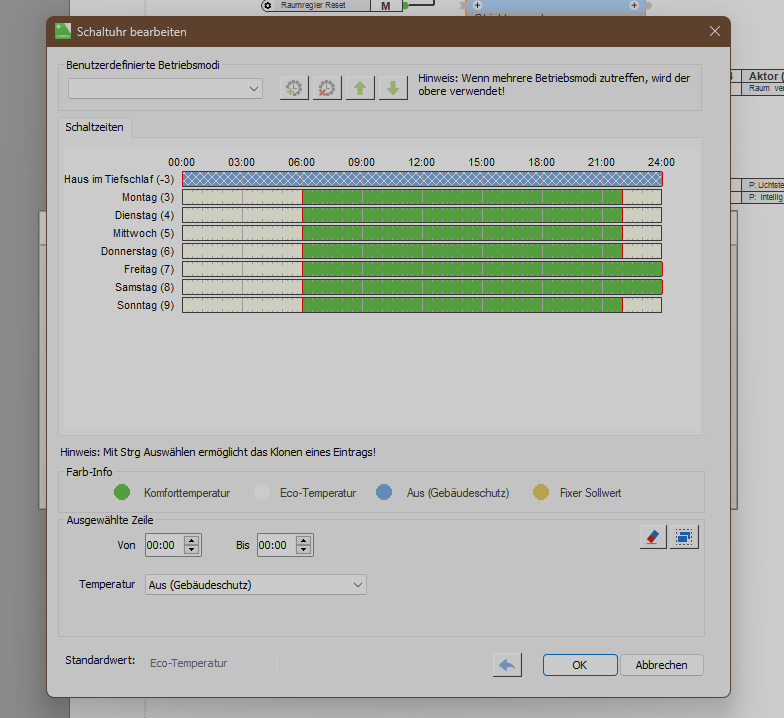The width and height of the screenshot is (784, 718).
Task: Click into the Von time input field
Action: click(x=163, y=546)
